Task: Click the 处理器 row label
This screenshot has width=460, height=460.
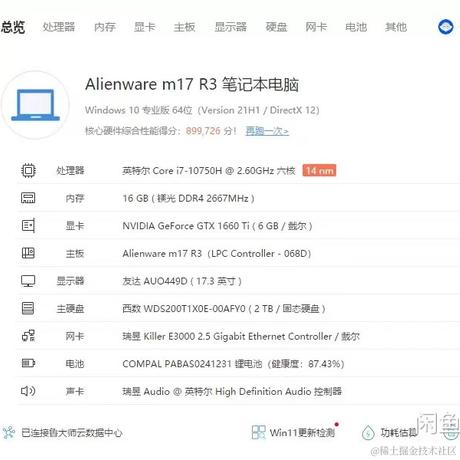Action: [70, 171]
